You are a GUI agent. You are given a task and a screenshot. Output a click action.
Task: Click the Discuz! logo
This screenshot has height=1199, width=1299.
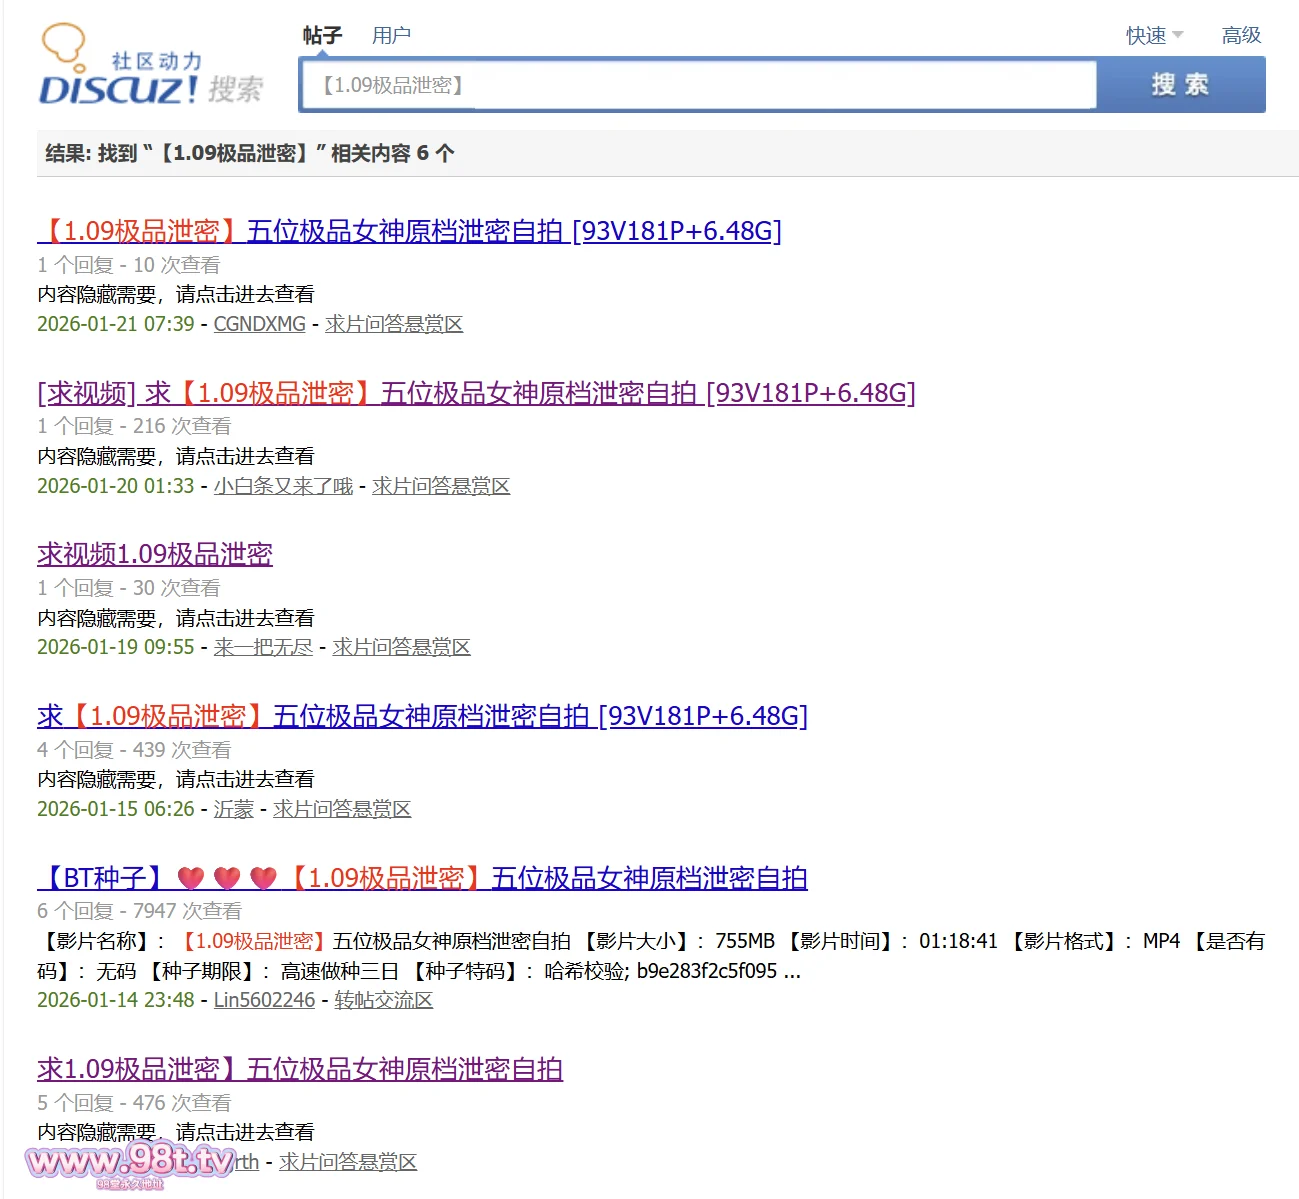click(x=150, y=68)
